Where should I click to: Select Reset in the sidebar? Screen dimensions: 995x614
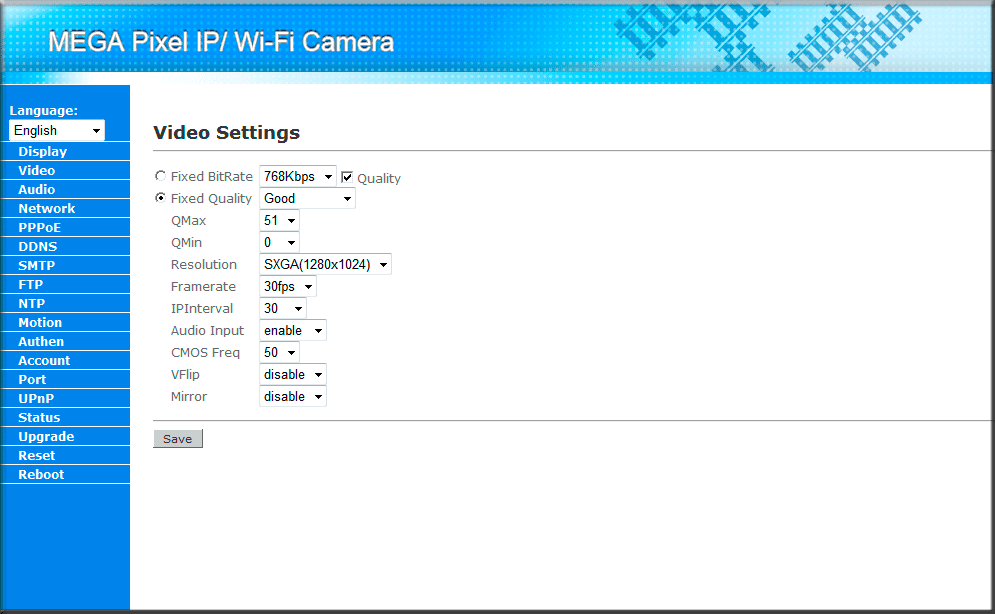pos(65,455)
